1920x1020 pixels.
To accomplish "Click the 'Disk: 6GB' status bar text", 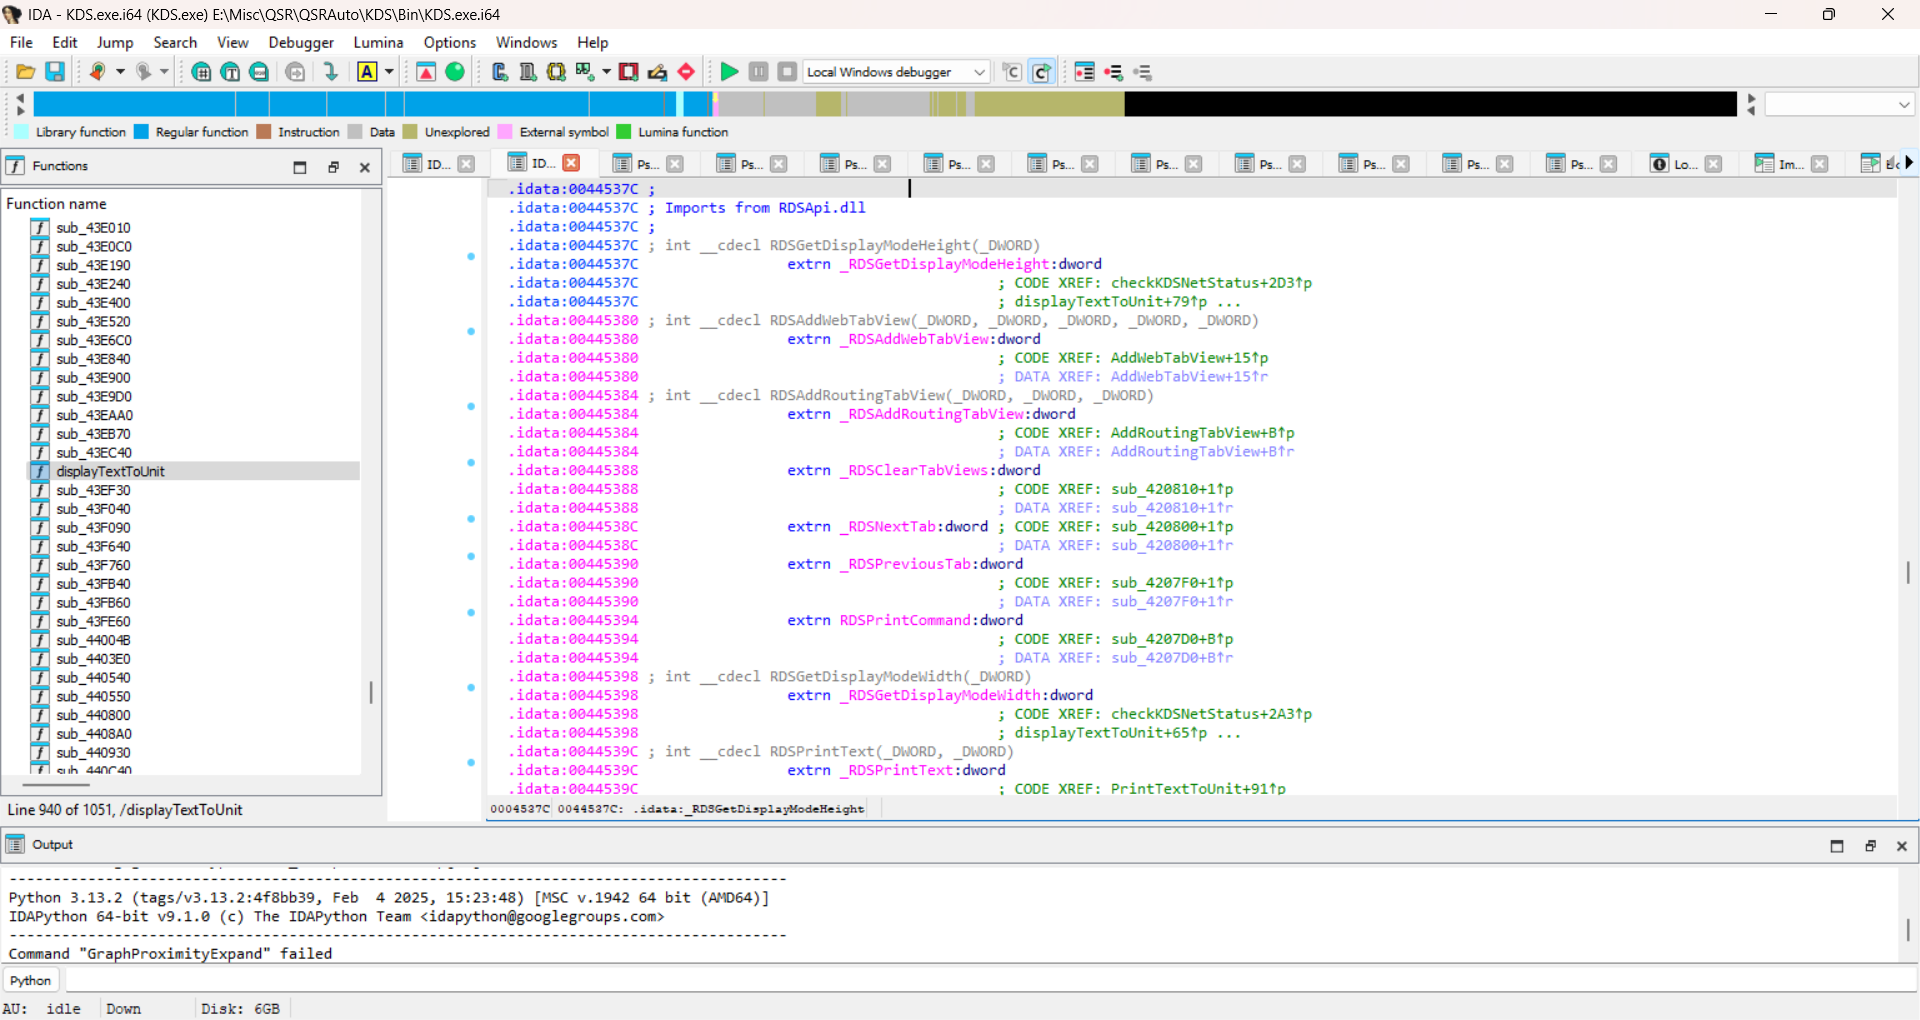I will (240, 1009).
